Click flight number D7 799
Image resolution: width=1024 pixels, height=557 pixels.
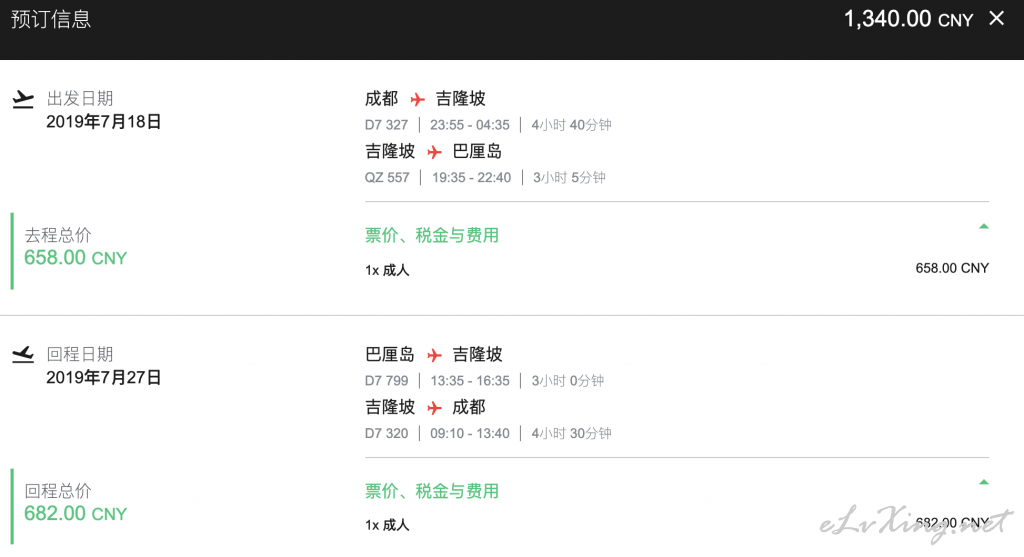(386, 381)
